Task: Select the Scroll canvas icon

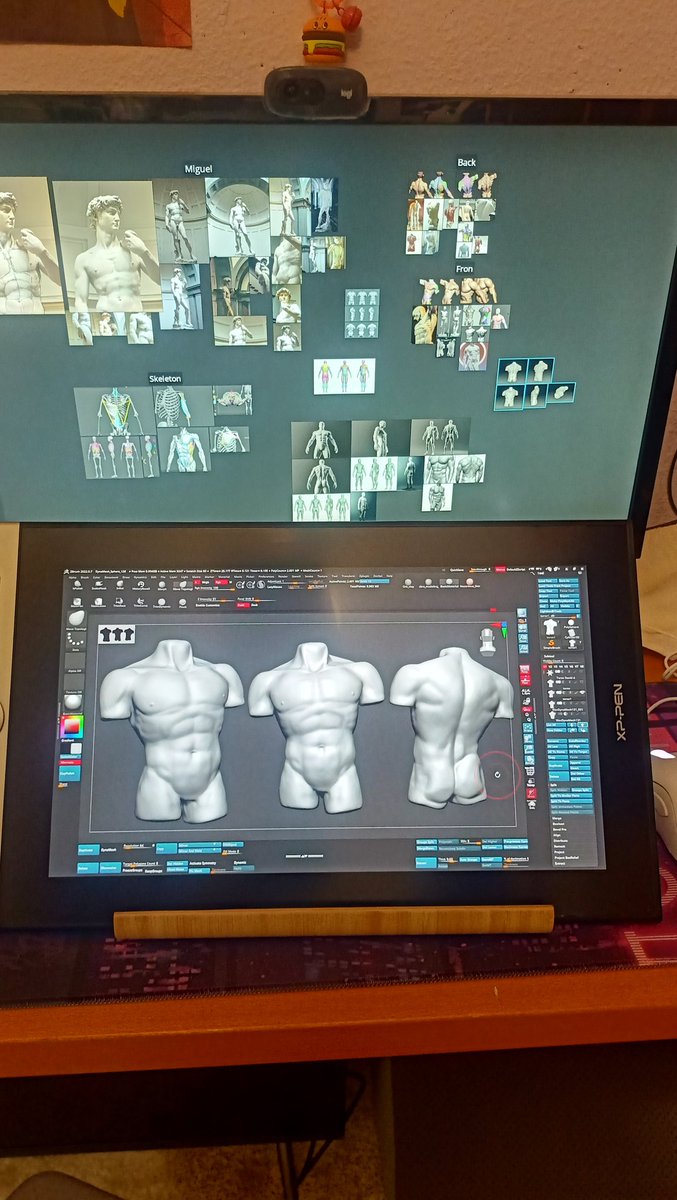Action: click(523, 629)
